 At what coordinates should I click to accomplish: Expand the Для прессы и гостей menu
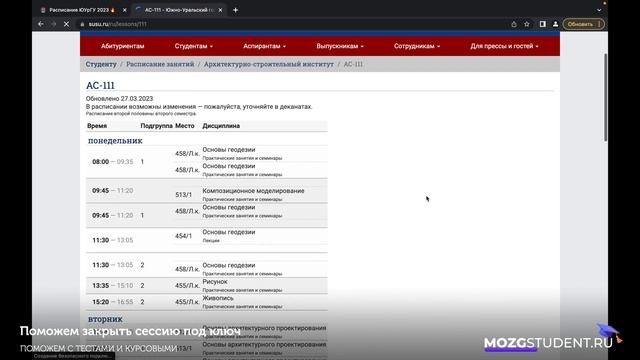(504, 46)
